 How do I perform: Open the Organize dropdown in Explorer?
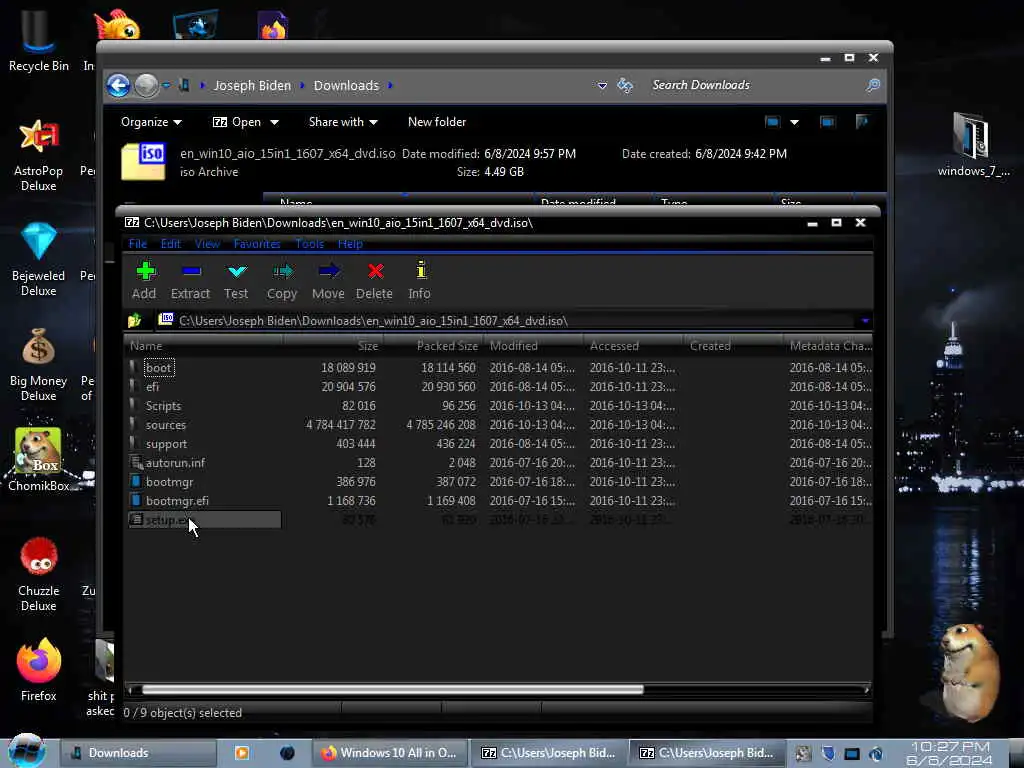[151, 122]
